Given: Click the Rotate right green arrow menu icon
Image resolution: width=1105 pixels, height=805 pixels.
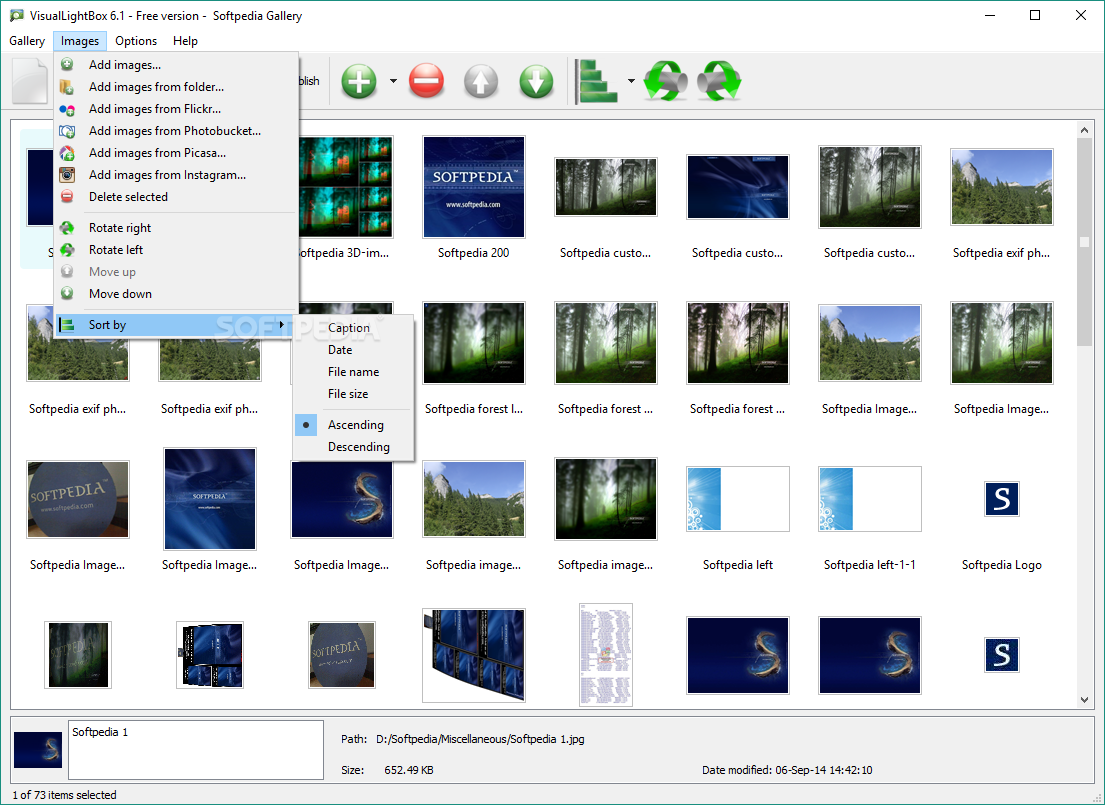Looking at the screenshot, I should pyautogui.click(x=67, y=228).
